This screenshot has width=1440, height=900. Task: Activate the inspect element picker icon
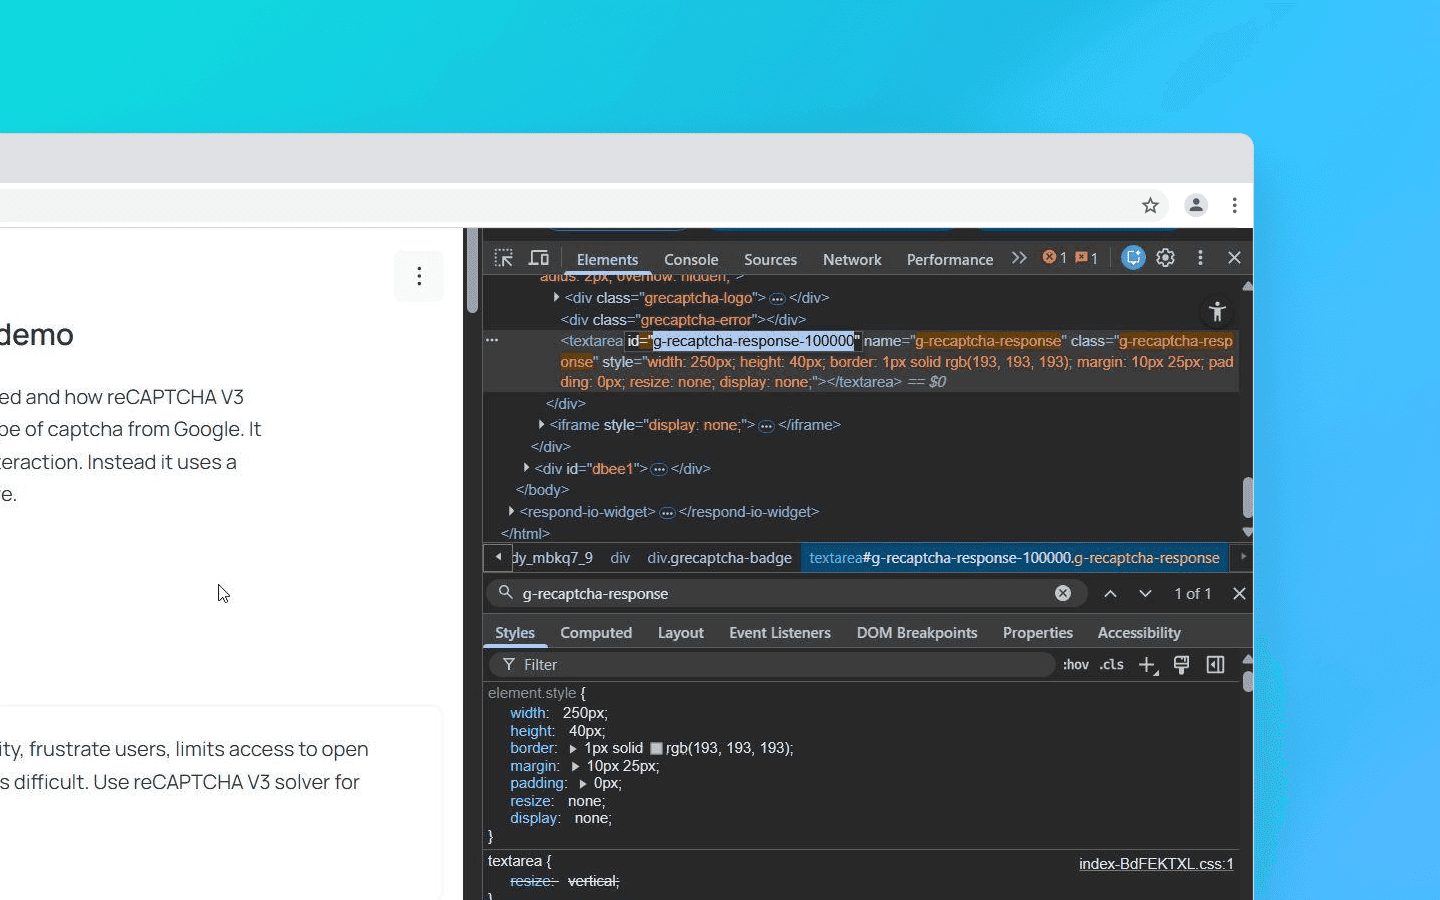pyautogui.click(x=504, y=258)
